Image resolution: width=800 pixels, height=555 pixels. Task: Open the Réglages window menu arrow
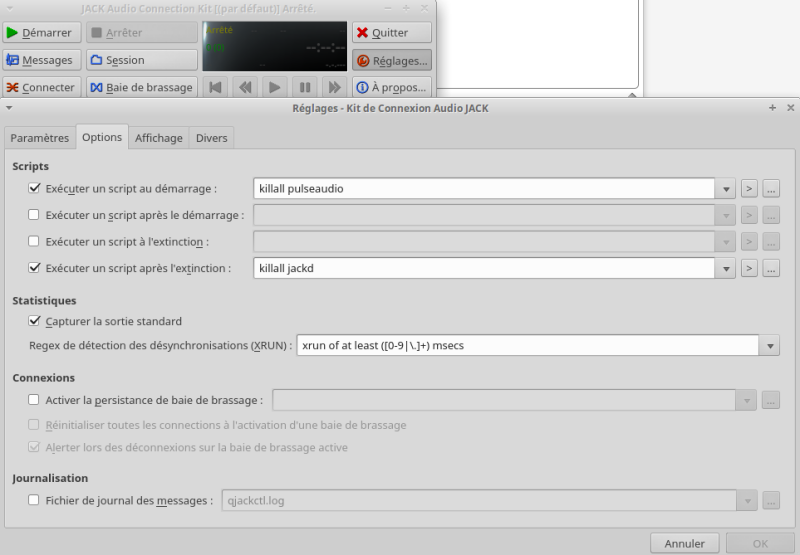click(x=9, y=108)
